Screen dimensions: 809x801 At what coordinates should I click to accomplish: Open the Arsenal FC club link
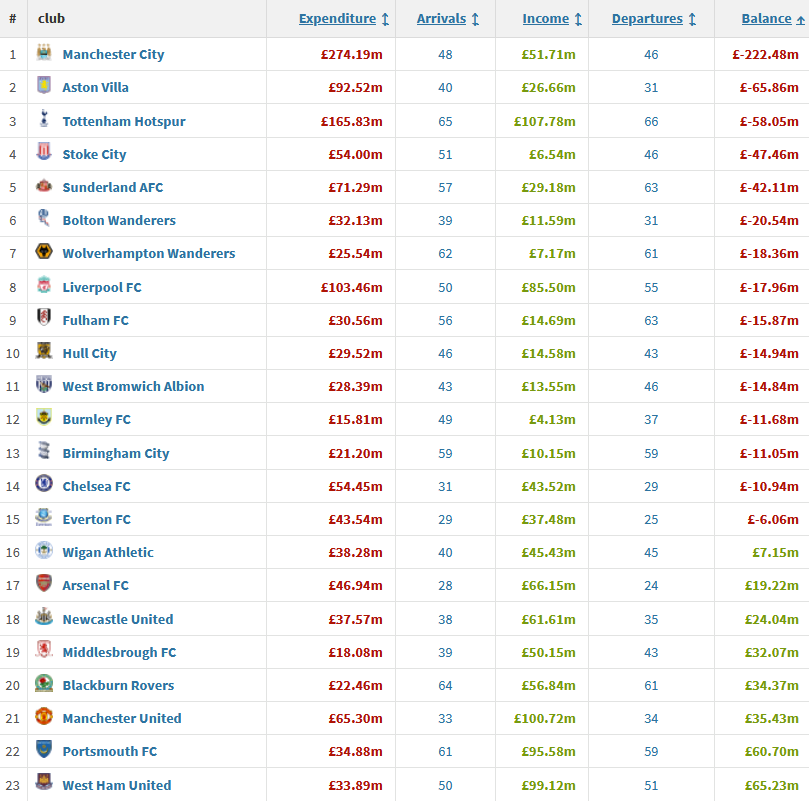95,585
